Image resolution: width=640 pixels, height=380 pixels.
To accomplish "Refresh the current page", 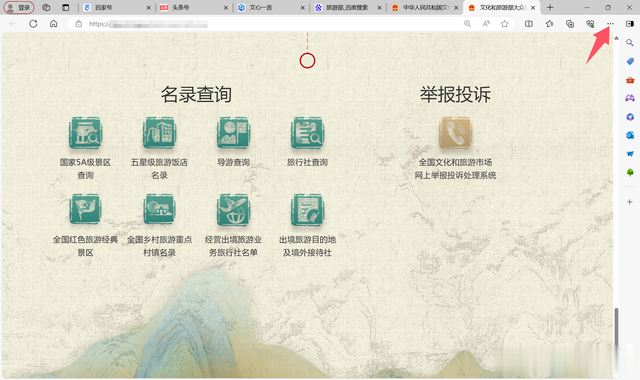I will [33, 24].
